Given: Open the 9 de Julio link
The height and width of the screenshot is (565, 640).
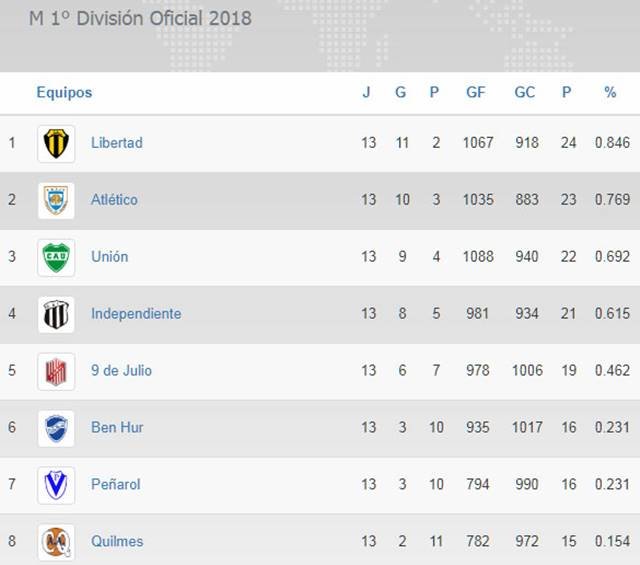Looking at the screenshot, I should pos(121,371).
